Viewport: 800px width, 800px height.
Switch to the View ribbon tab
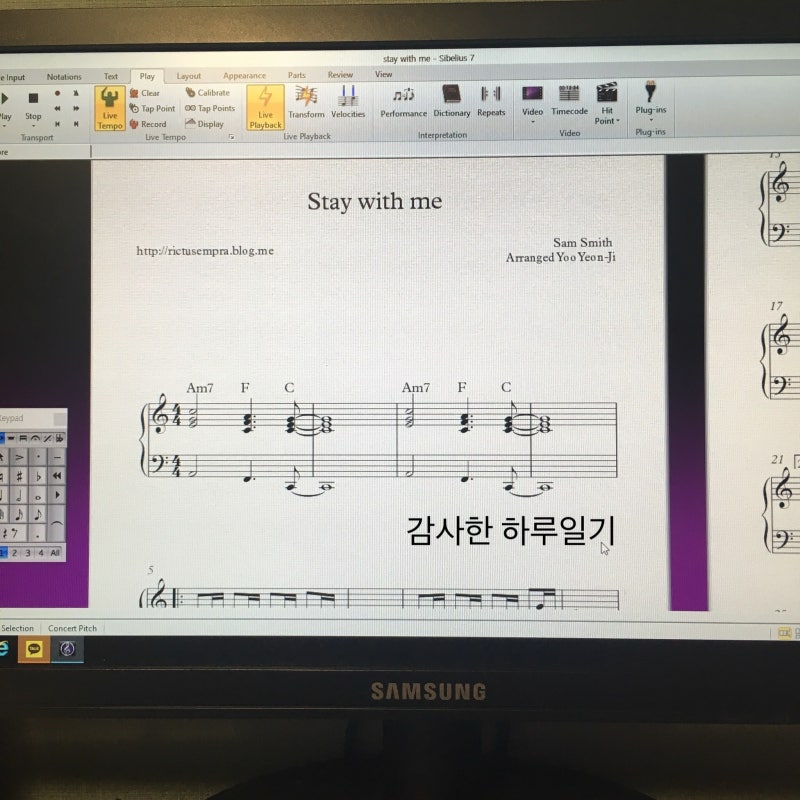384,74
